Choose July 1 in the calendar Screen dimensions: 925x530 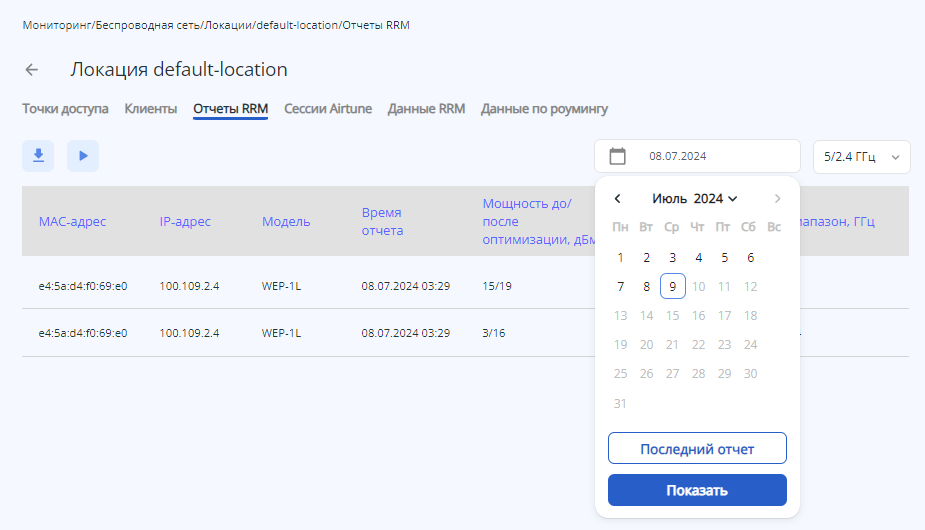tap(621, 258)
